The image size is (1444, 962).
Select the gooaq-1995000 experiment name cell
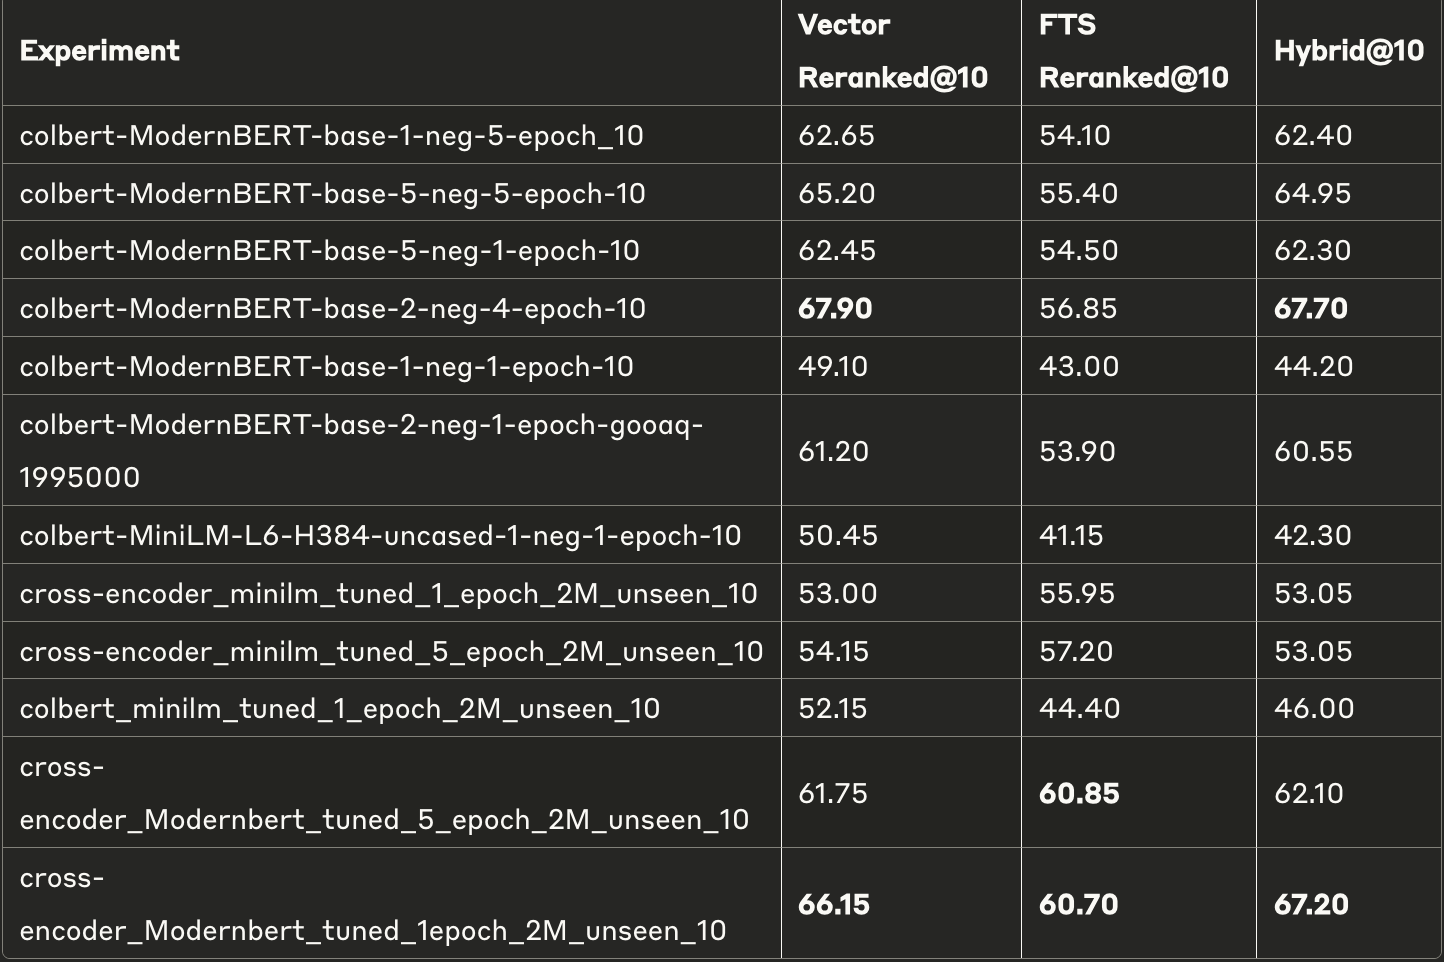point(361,450)
